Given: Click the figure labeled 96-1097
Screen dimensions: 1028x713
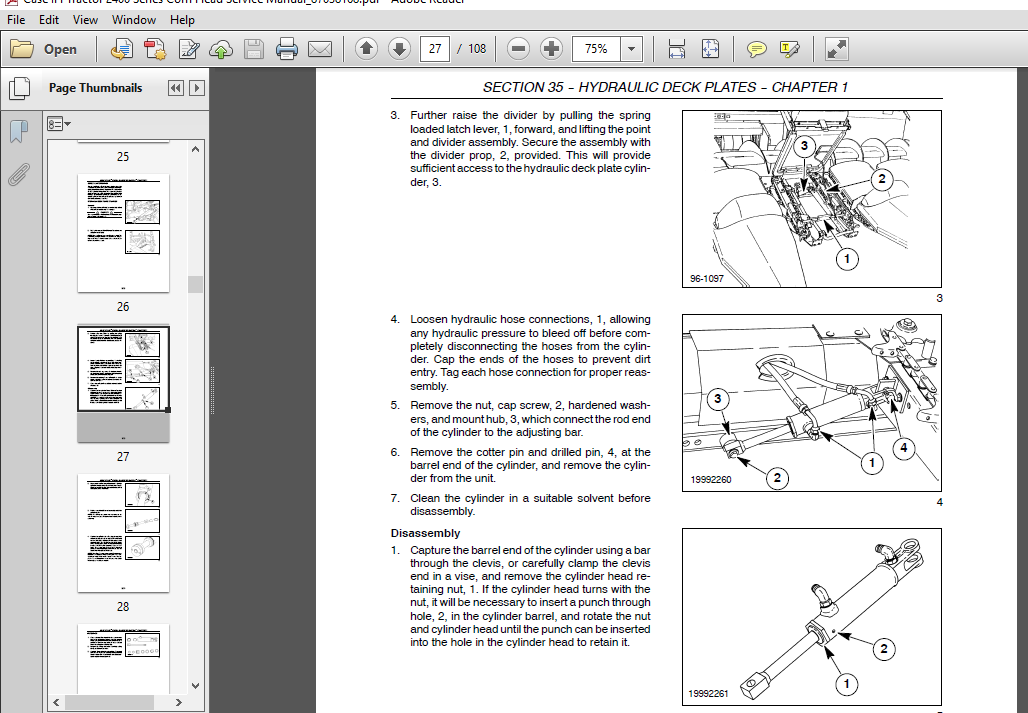Looking at the screenshot, I should 812,199.
